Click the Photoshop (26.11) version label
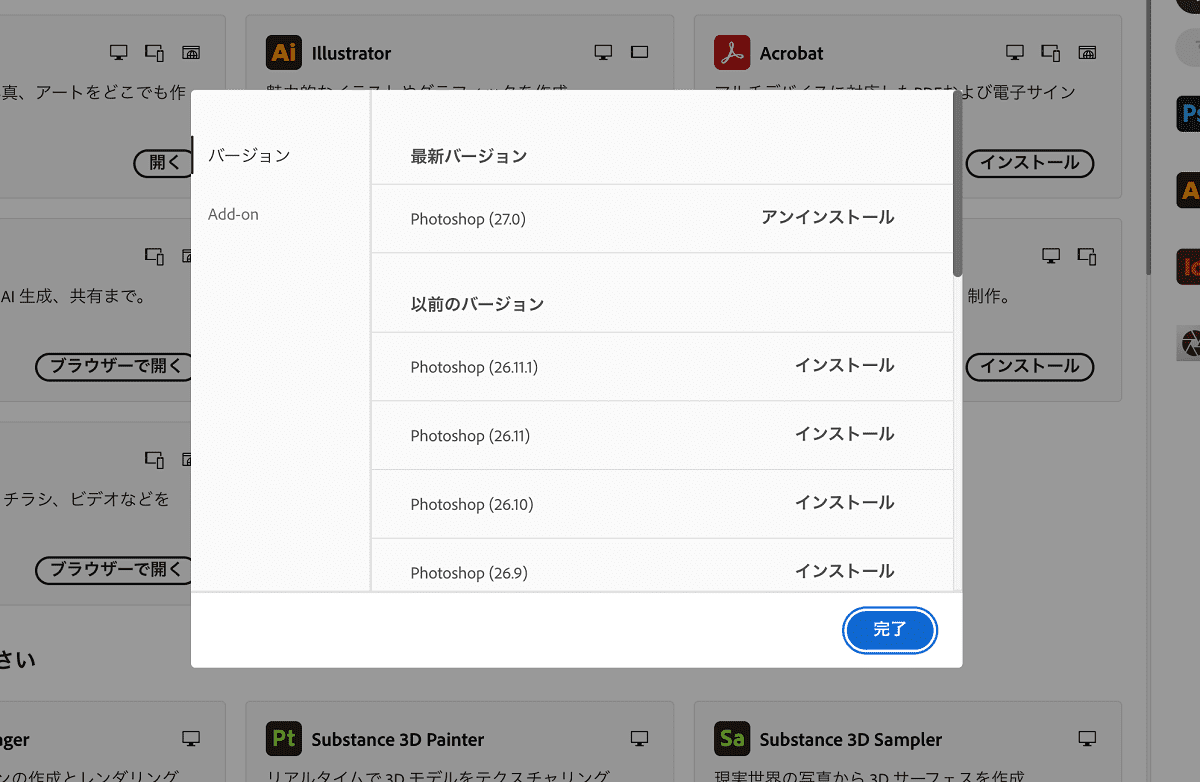Image resolution: width=1200 pixels, height=782 pixels. [x=470, y=436]
